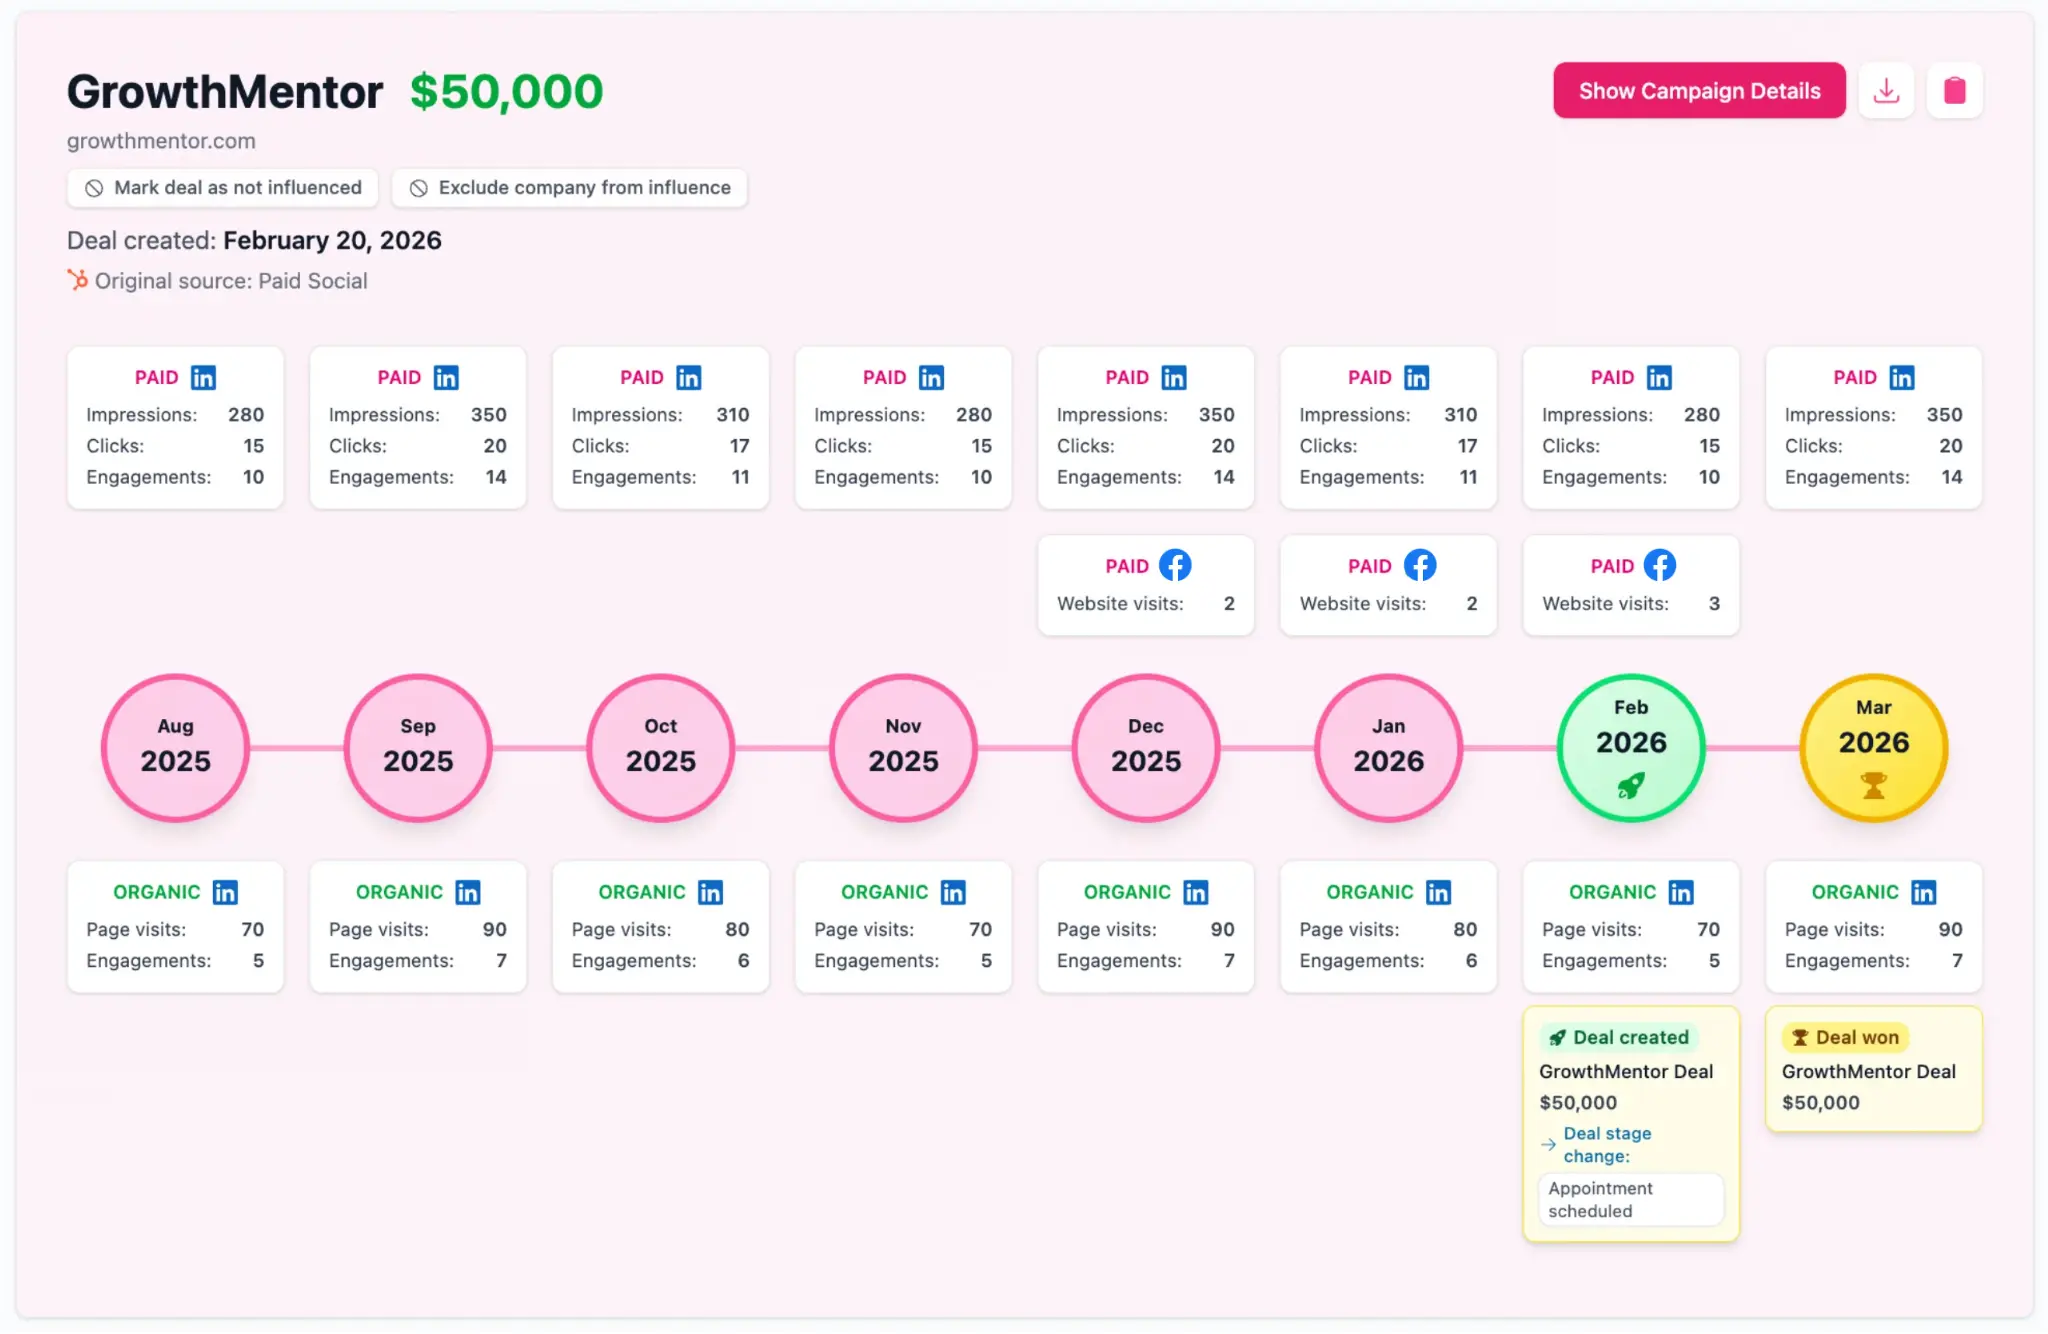Click Facebook icon in Jan 2026 paid card
Screen dimensions: 2048x1334
[1420, 565]
